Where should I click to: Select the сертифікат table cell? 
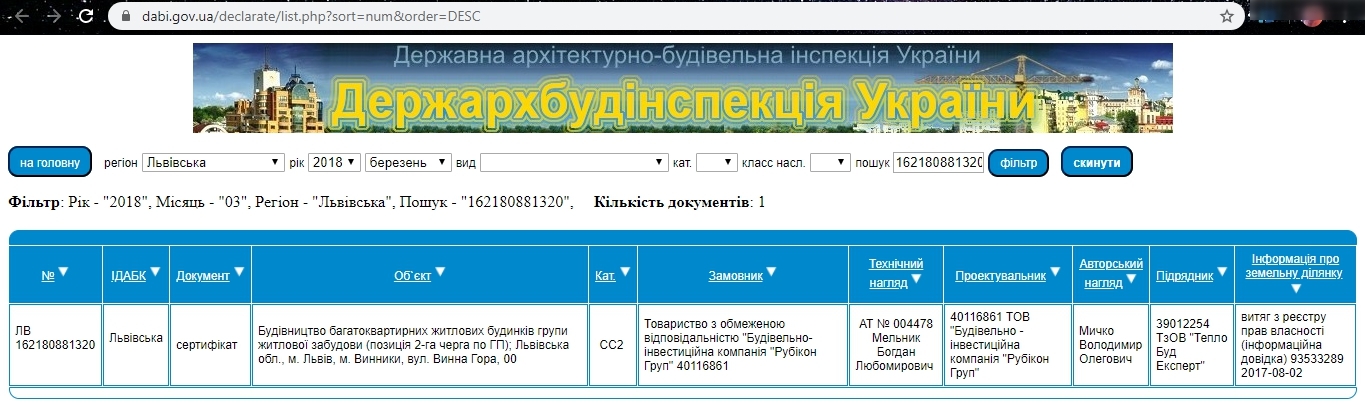[x=209, y=345]
